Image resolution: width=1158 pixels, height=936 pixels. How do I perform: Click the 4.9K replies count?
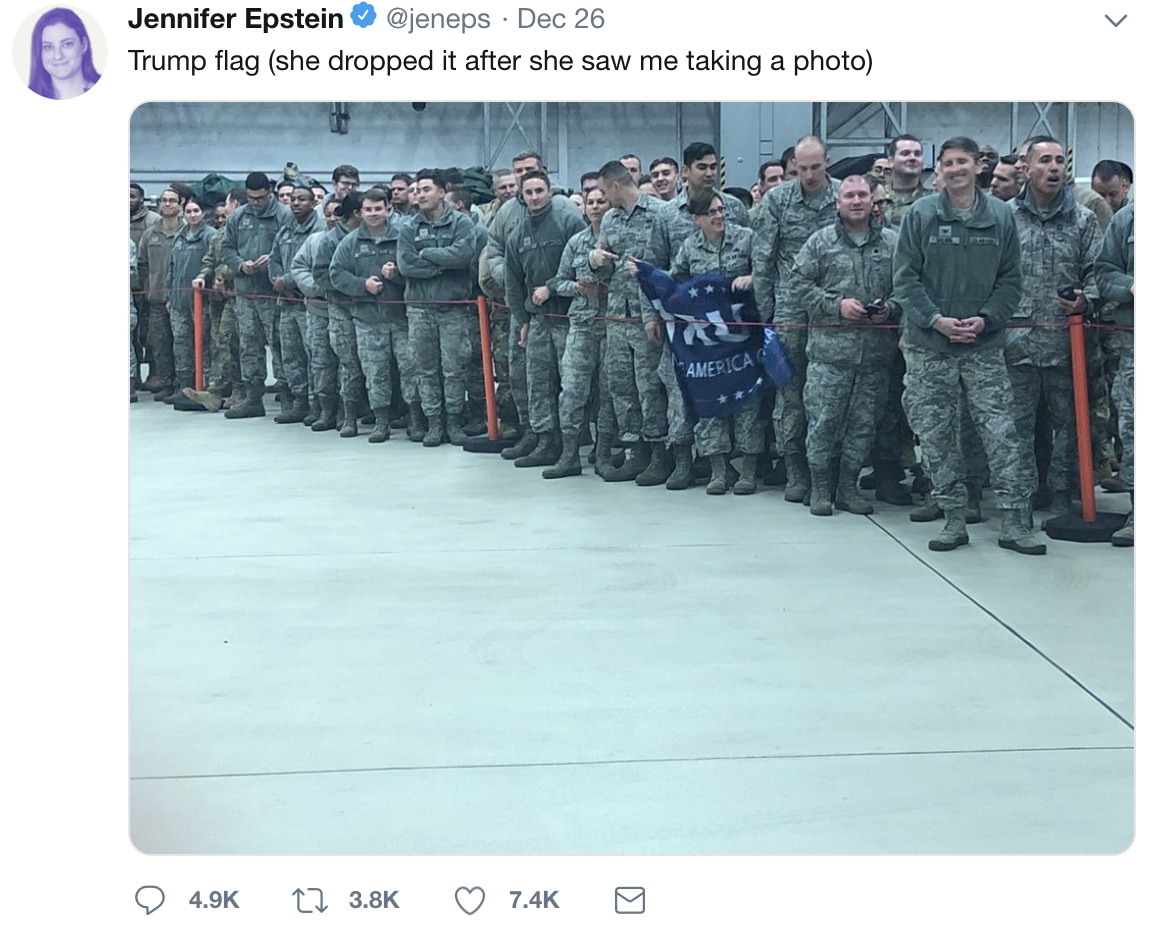point(213,900)
